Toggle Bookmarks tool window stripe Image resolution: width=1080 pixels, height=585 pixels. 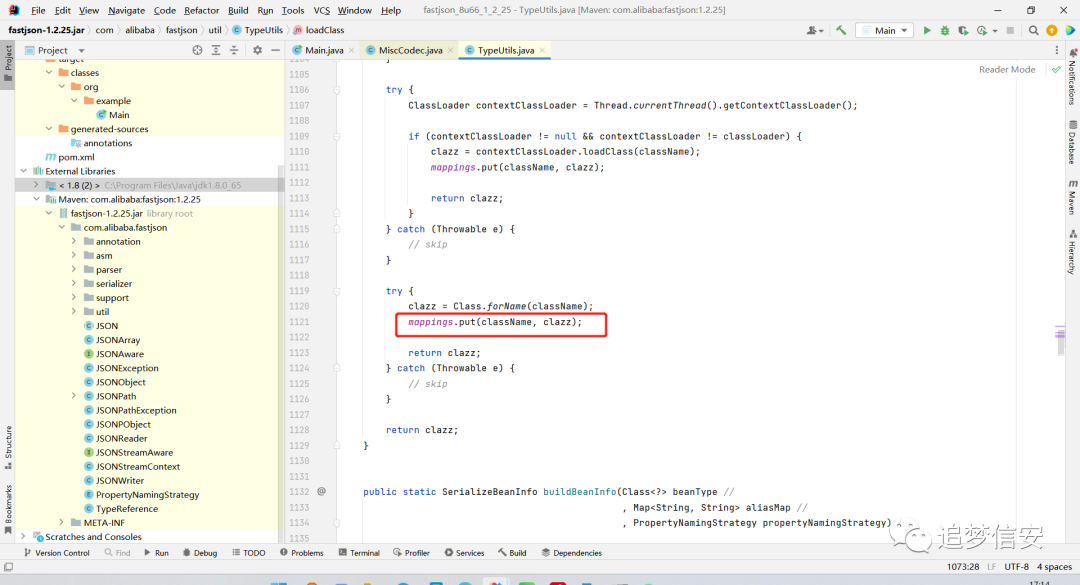[8, 509]
